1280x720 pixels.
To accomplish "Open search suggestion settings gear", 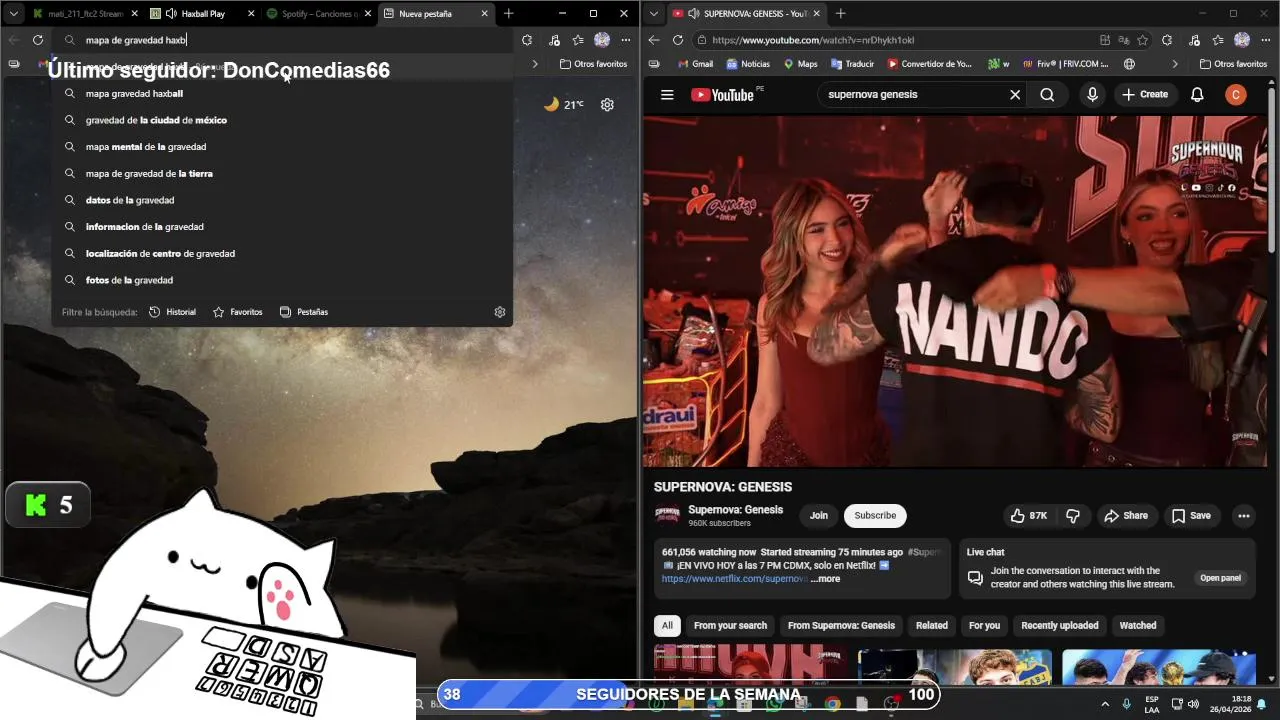I will pyautogui.click(x=500, y=312).
